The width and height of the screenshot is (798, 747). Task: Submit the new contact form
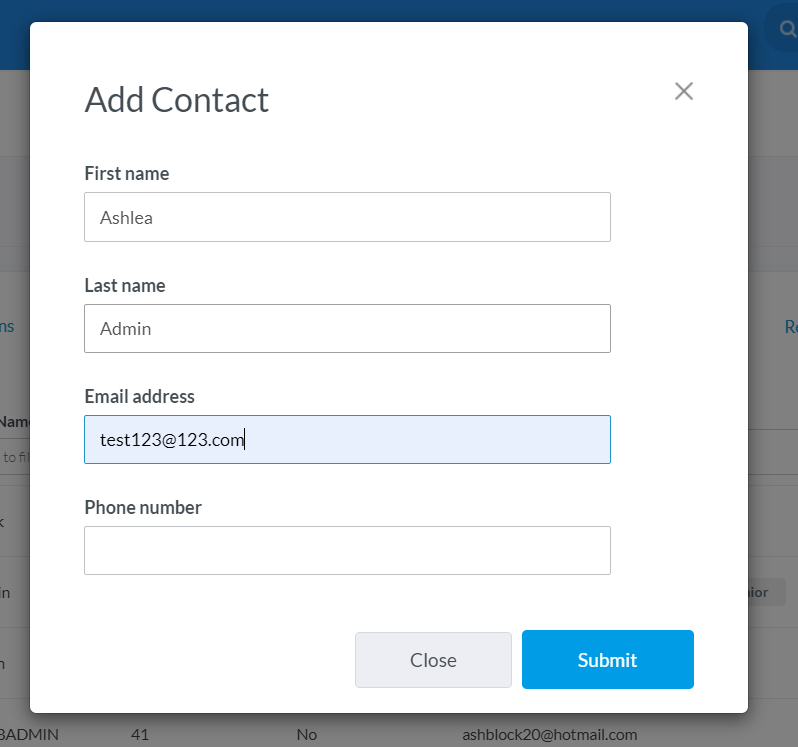pyautogui.click(x=608, y=659)
